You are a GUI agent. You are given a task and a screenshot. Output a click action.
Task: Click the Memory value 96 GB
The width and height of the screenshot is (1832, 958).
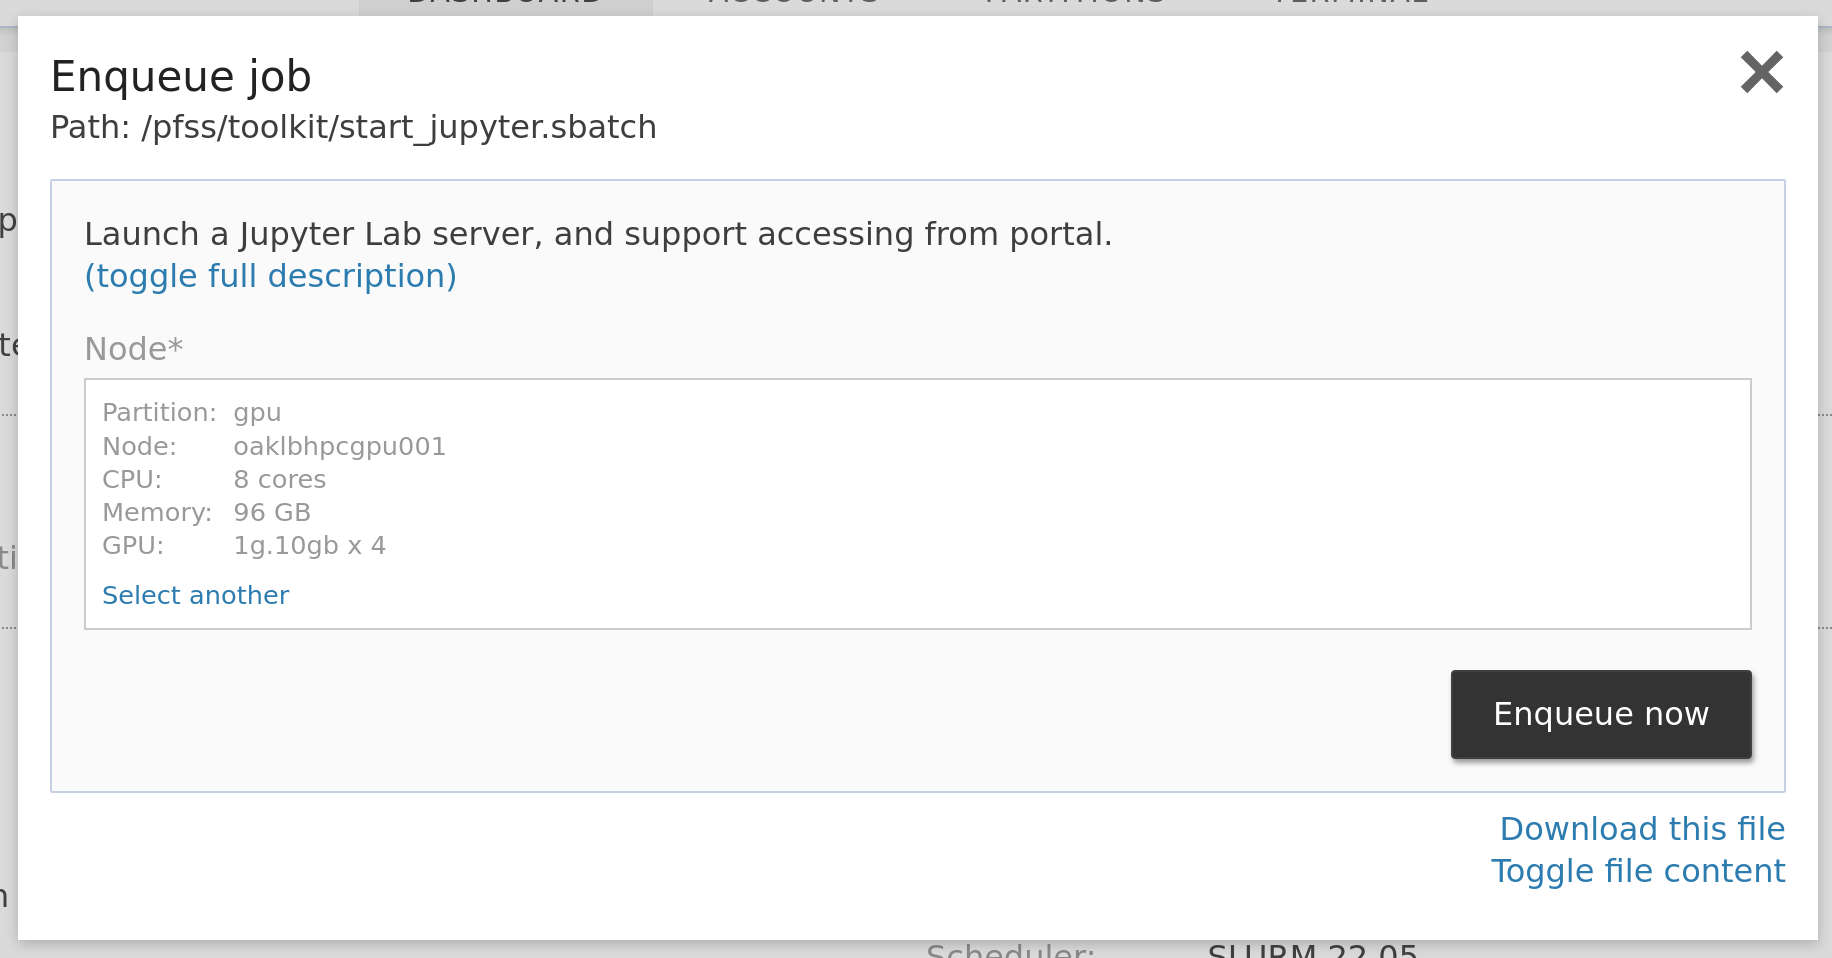click(272, 512)
